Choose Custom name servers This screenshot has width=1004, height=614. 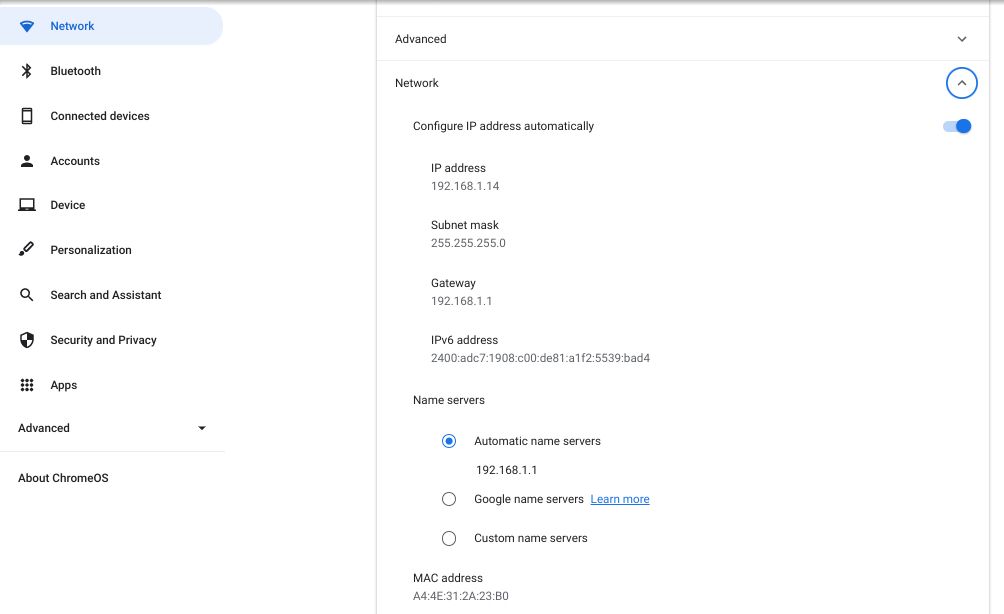[x=449, y=538]
